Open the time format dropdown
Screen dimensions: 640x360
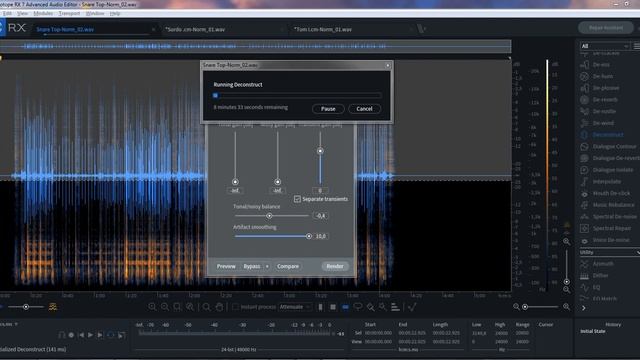tap(9, 324)
